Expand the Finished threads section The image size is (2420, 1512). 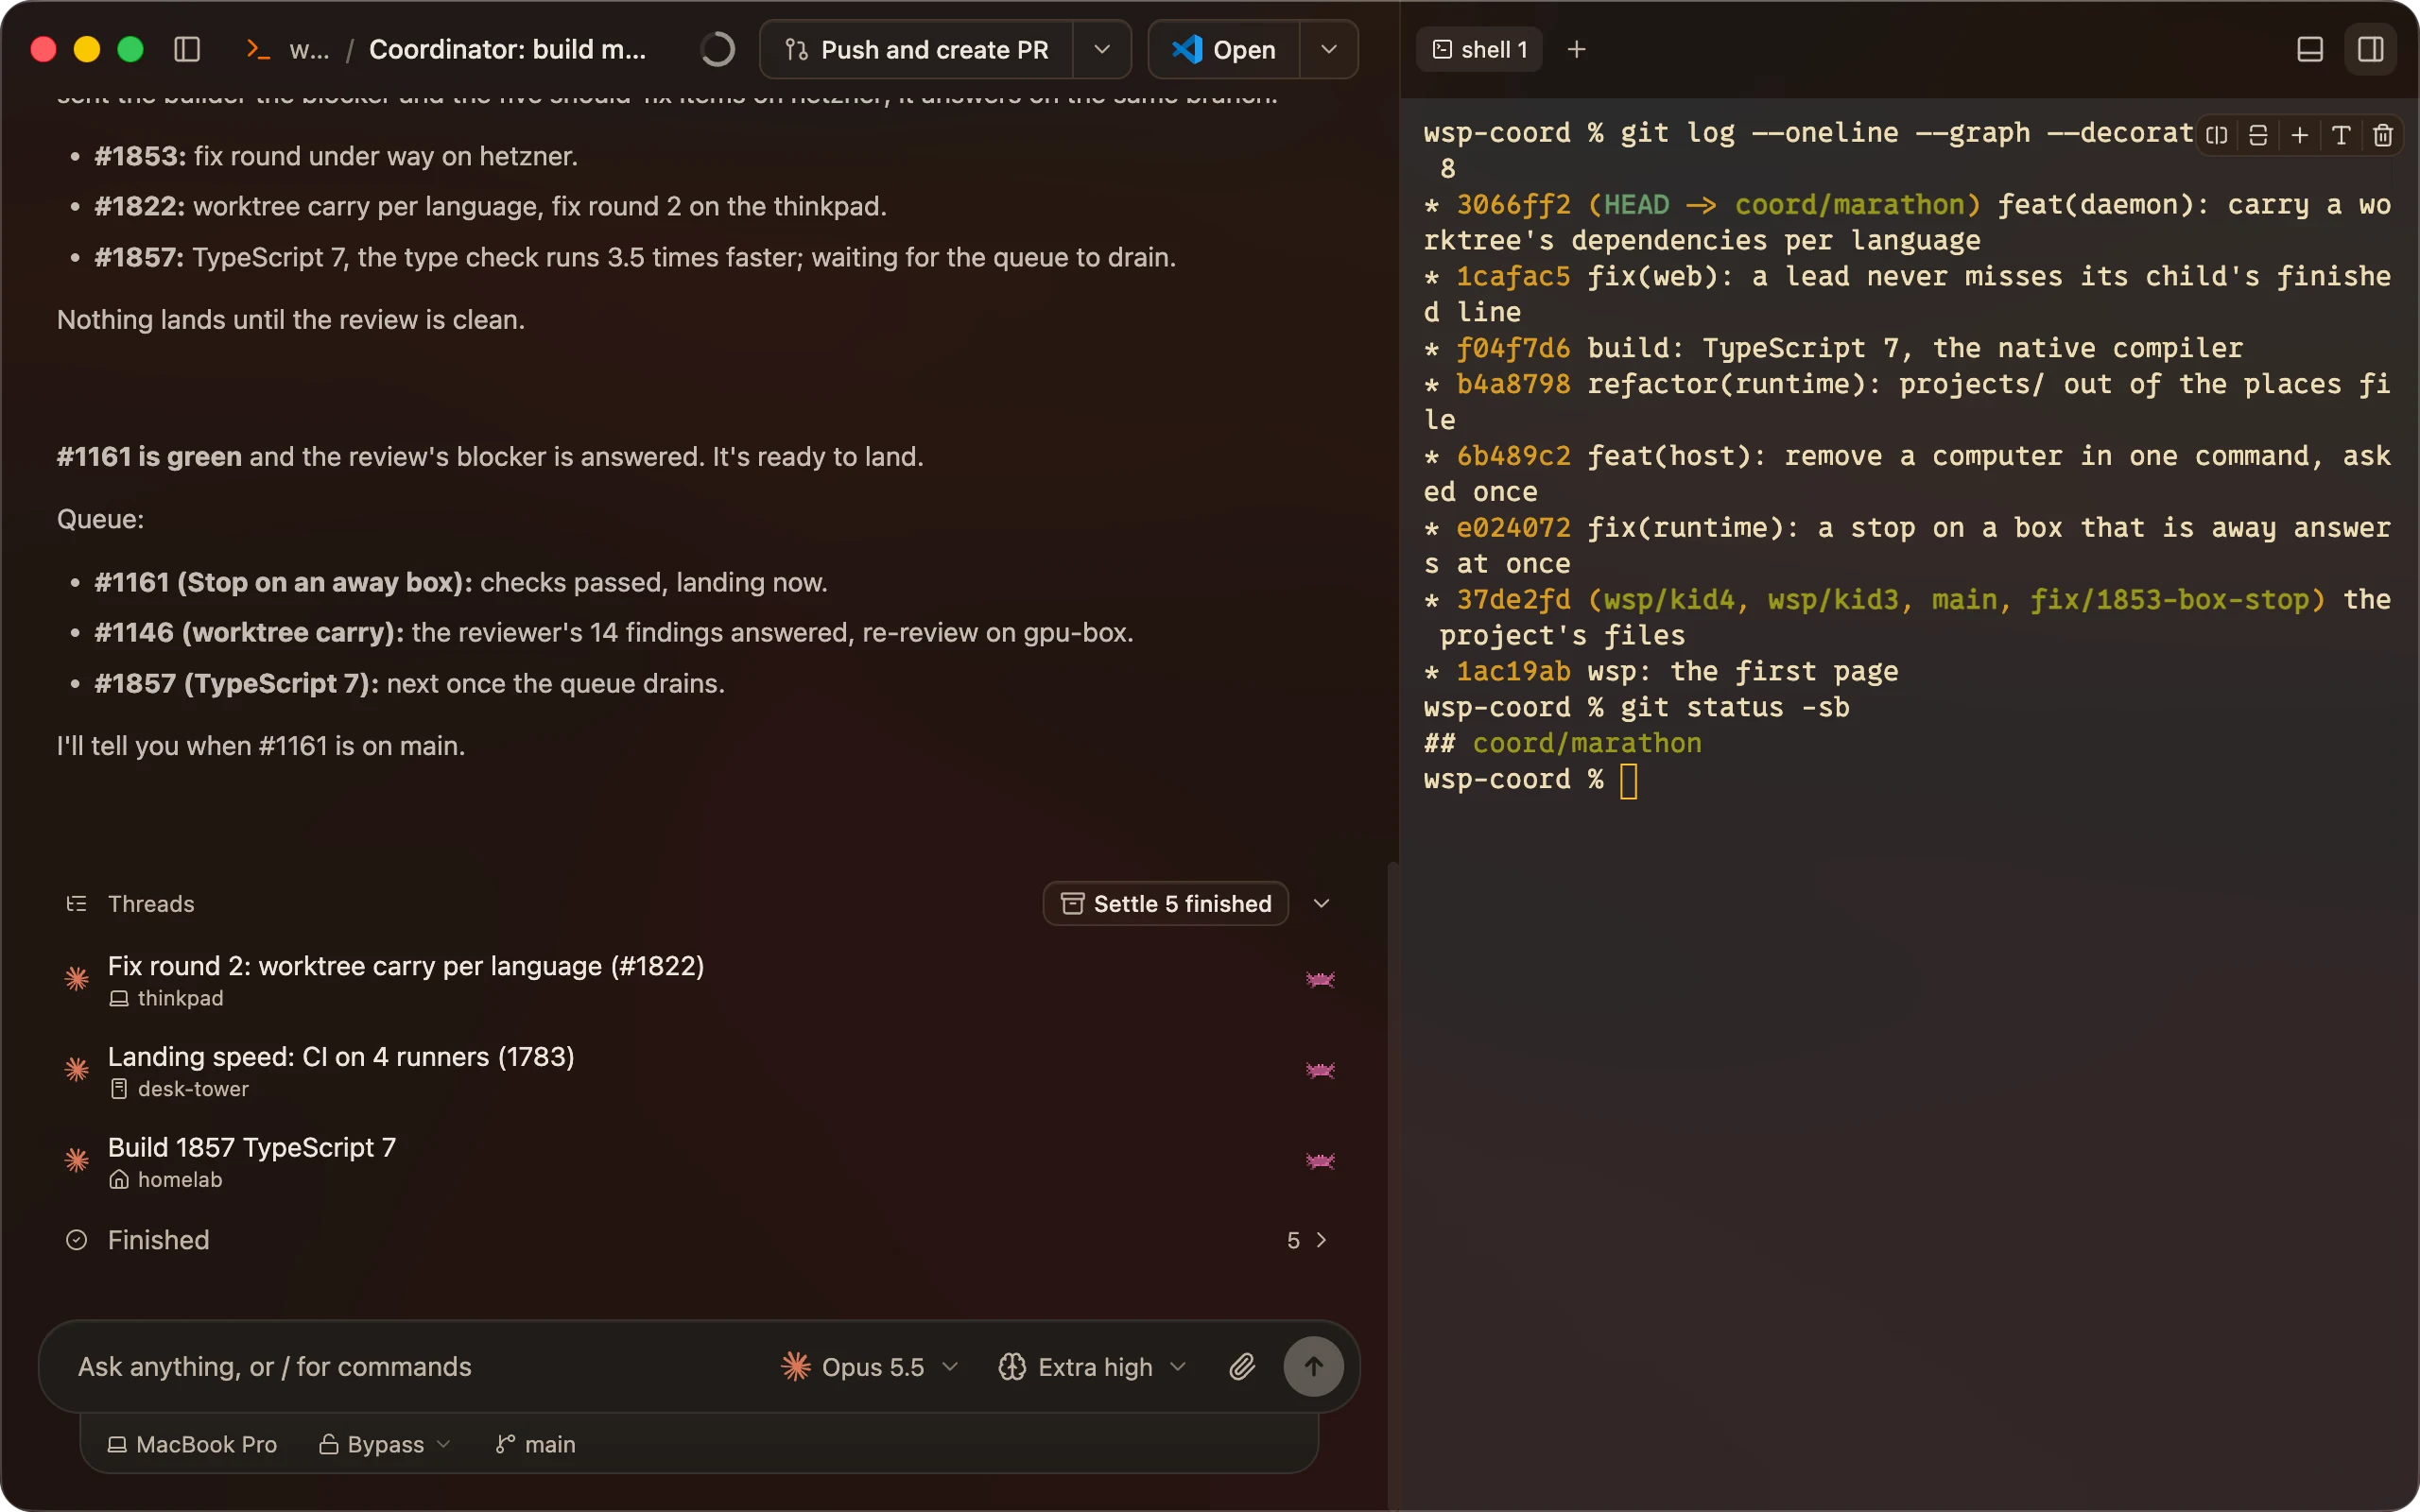pyautogui.click(x=698, y=1240)
